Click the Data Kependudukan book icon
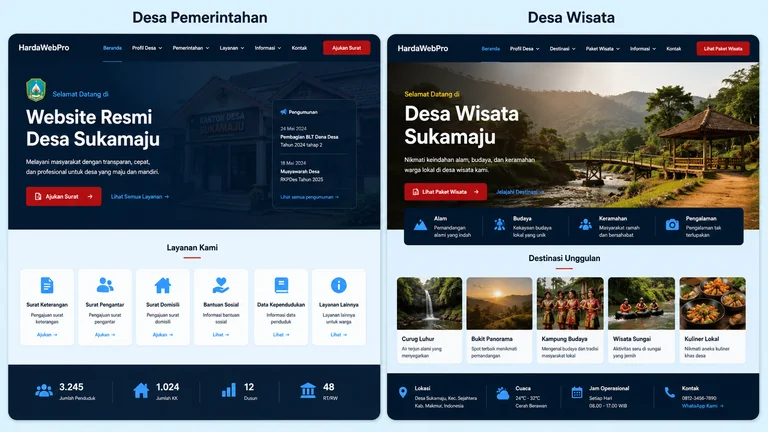 pyautogui.click(x=281, y=285)
